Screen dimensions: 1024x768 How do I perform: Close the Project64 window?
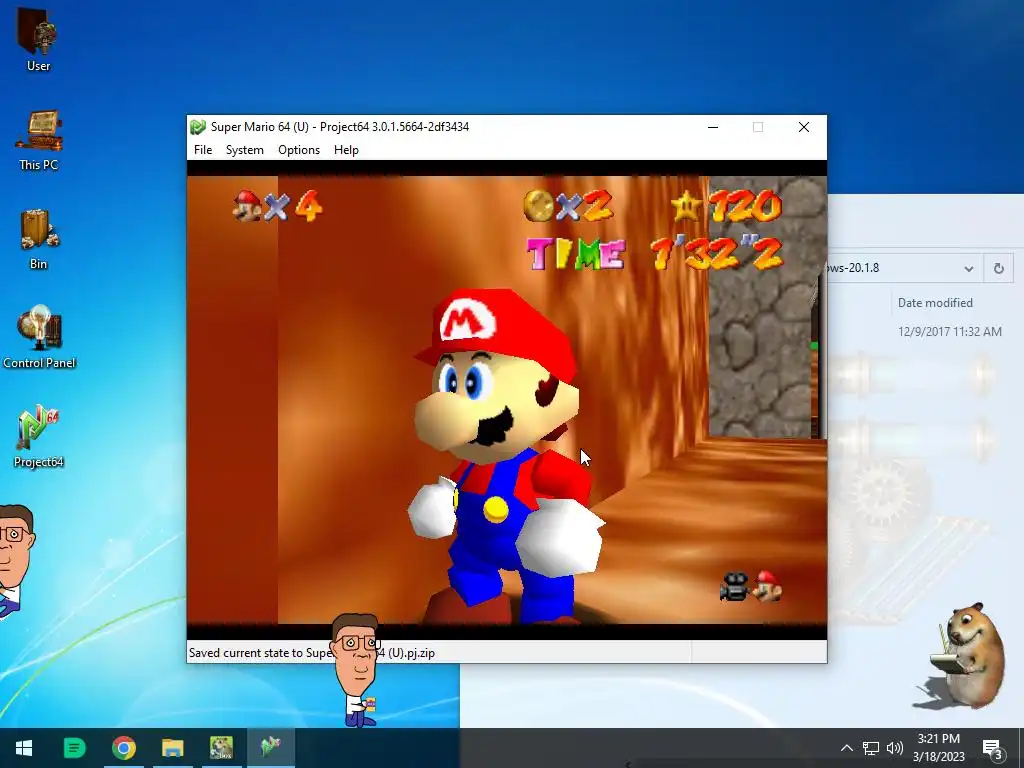click(x=804, y=127)
